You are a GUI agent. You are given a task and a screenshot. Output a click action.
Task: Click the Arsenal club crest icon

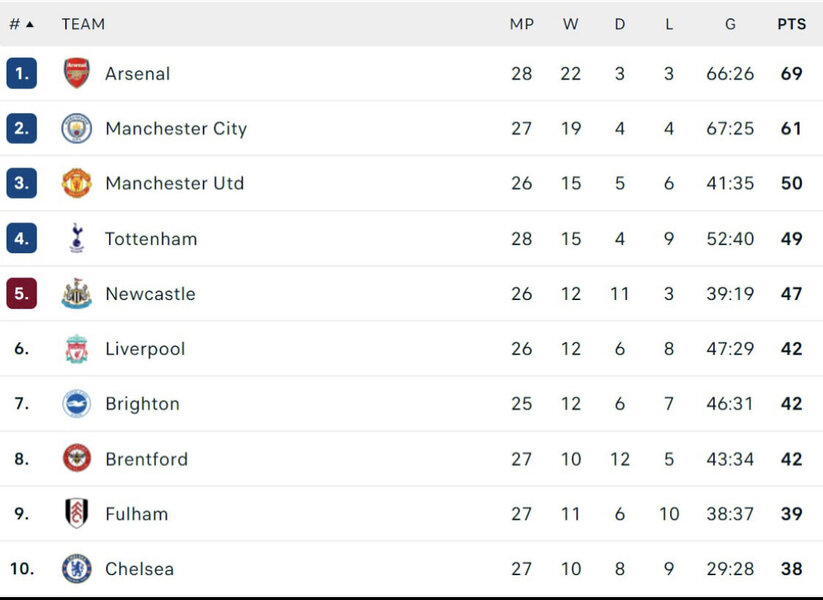[77, 74]
